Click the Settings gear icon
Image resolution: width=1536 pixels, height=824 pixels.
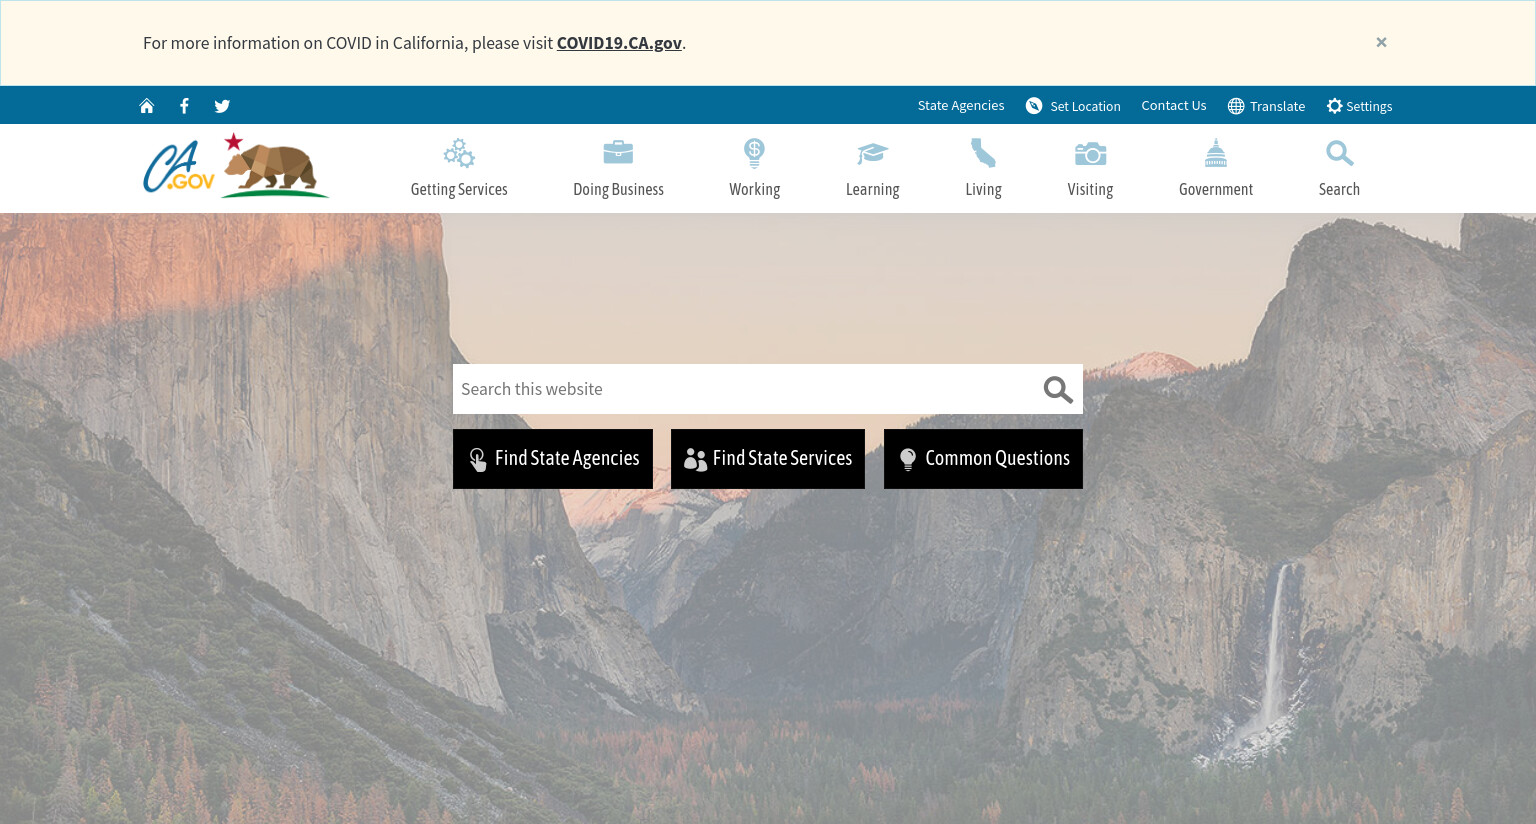[x=1334, y=106]
